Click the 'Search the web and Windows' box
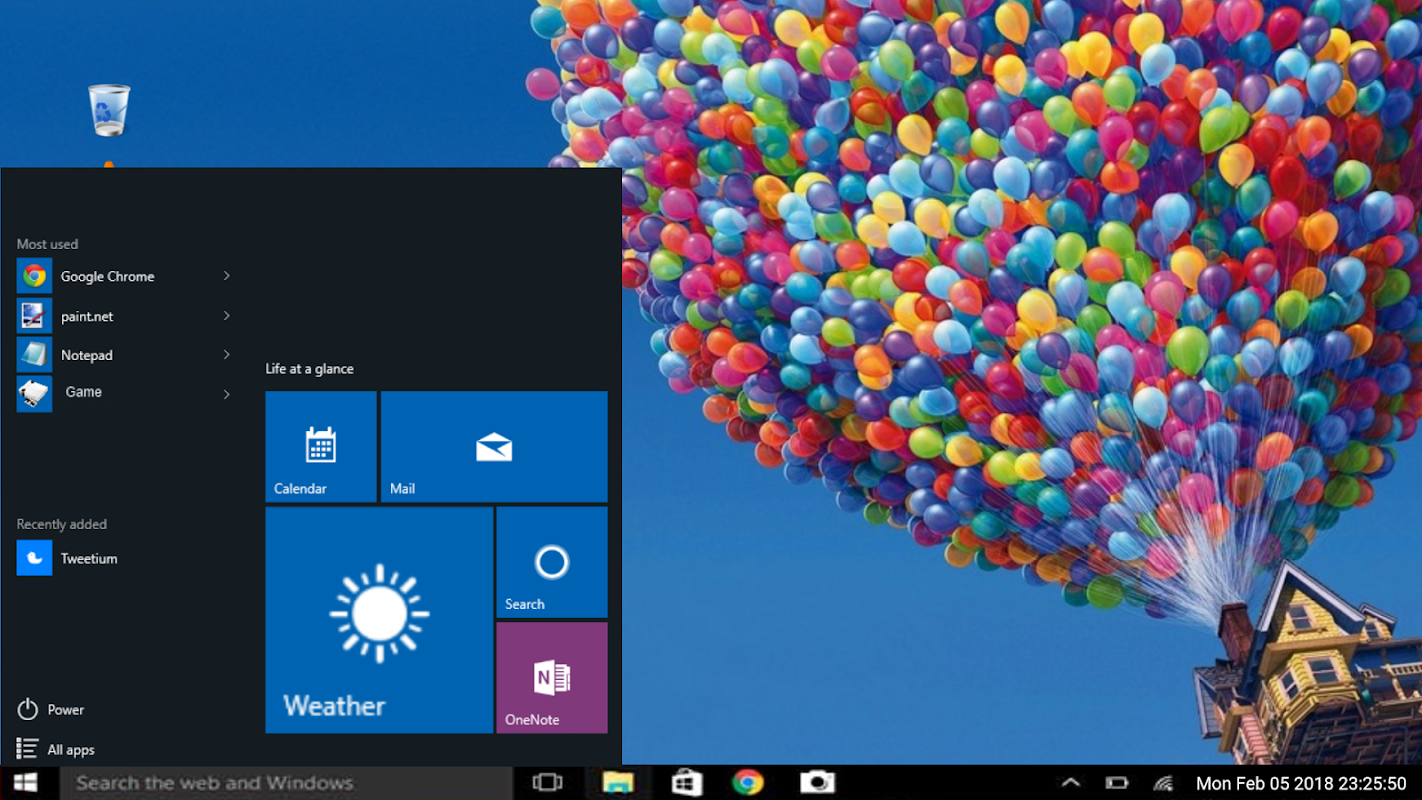1422x800 pixels. point(286,783)
